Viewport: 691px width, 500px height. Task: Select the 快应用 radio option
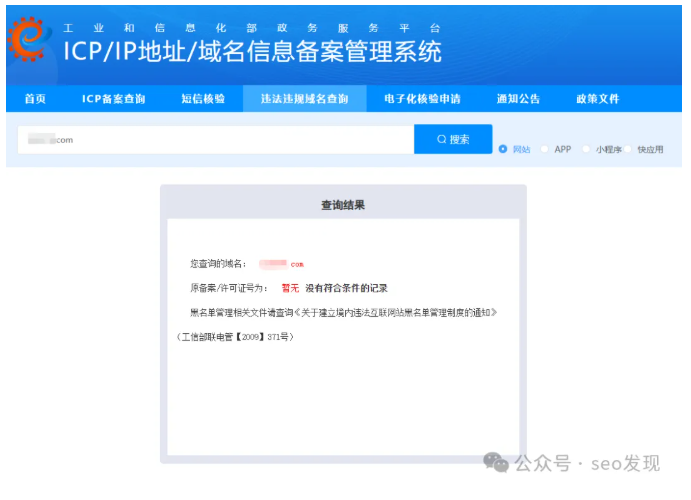pos(628,149)
